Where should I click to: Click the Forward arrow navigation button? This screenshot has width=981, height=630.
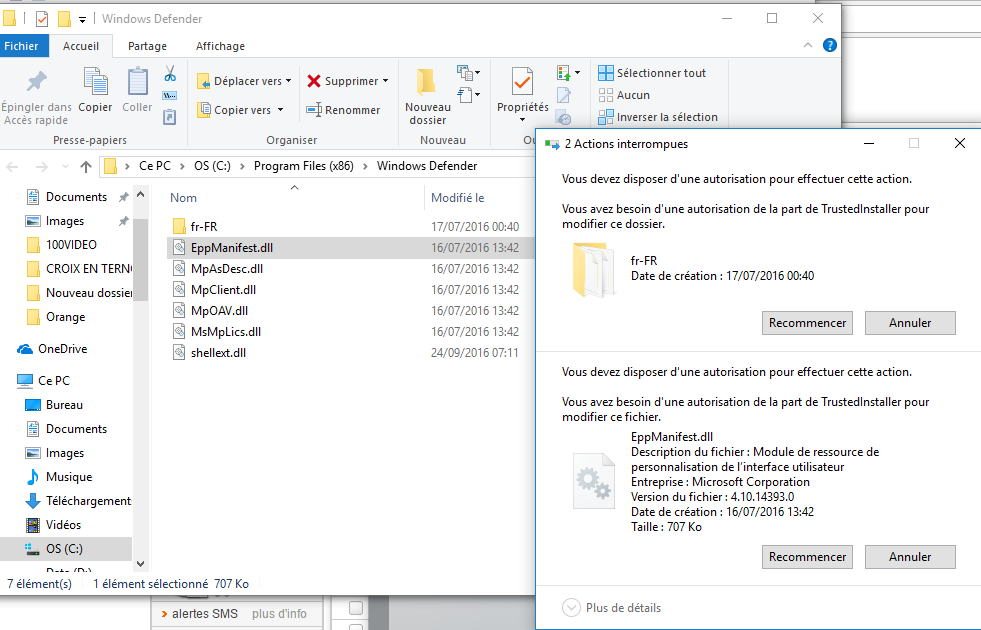(41, 166)
